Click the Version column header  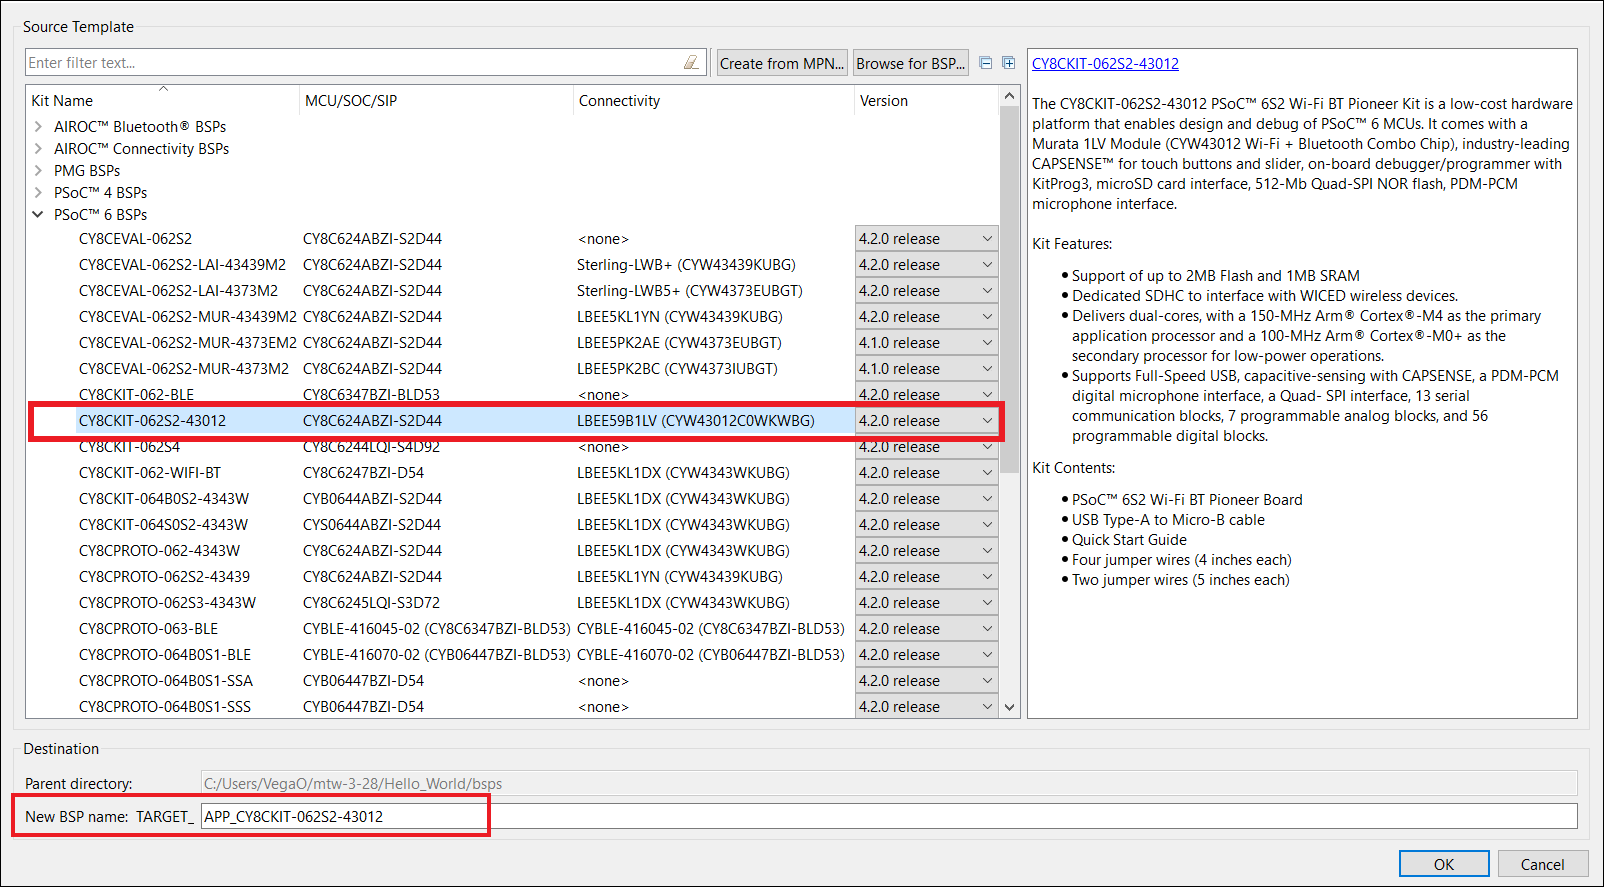(926, 101)
